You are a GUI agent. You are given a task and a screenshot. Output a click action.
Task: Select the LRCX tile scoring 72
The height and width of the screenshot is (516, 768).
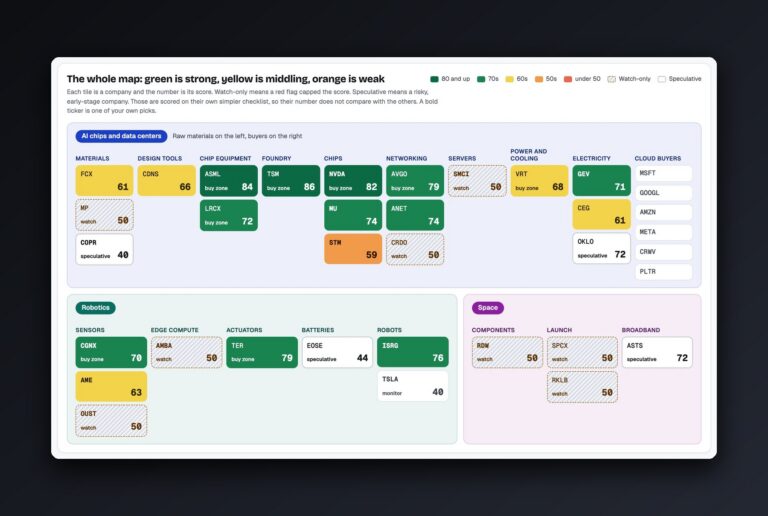tap(229, 215)
